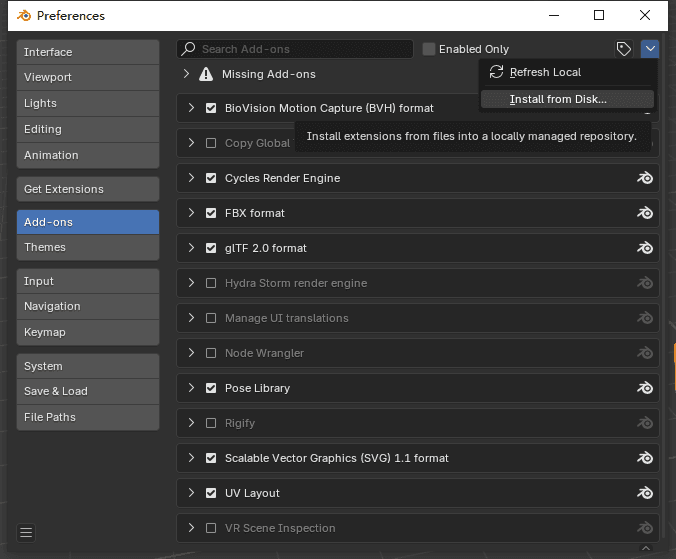Expand Node Wrangler details
This screenshot has height=559, width=676.
pyautogui.click(x=191, y=353)
